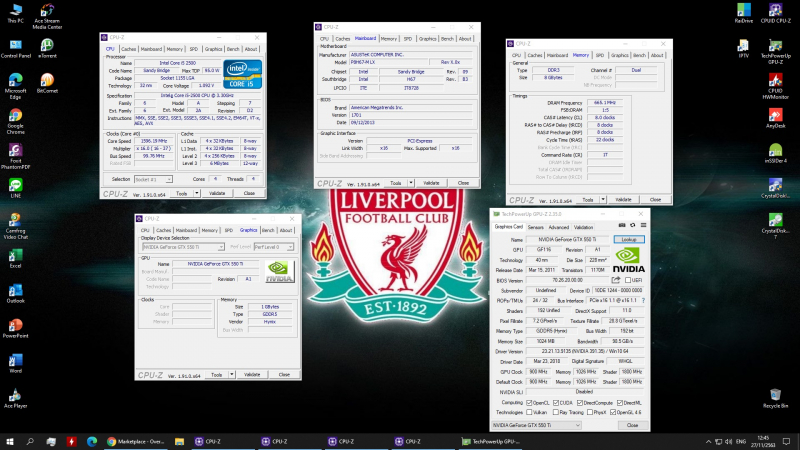Click the Intel Core i5 logo

tap(242, 75)
